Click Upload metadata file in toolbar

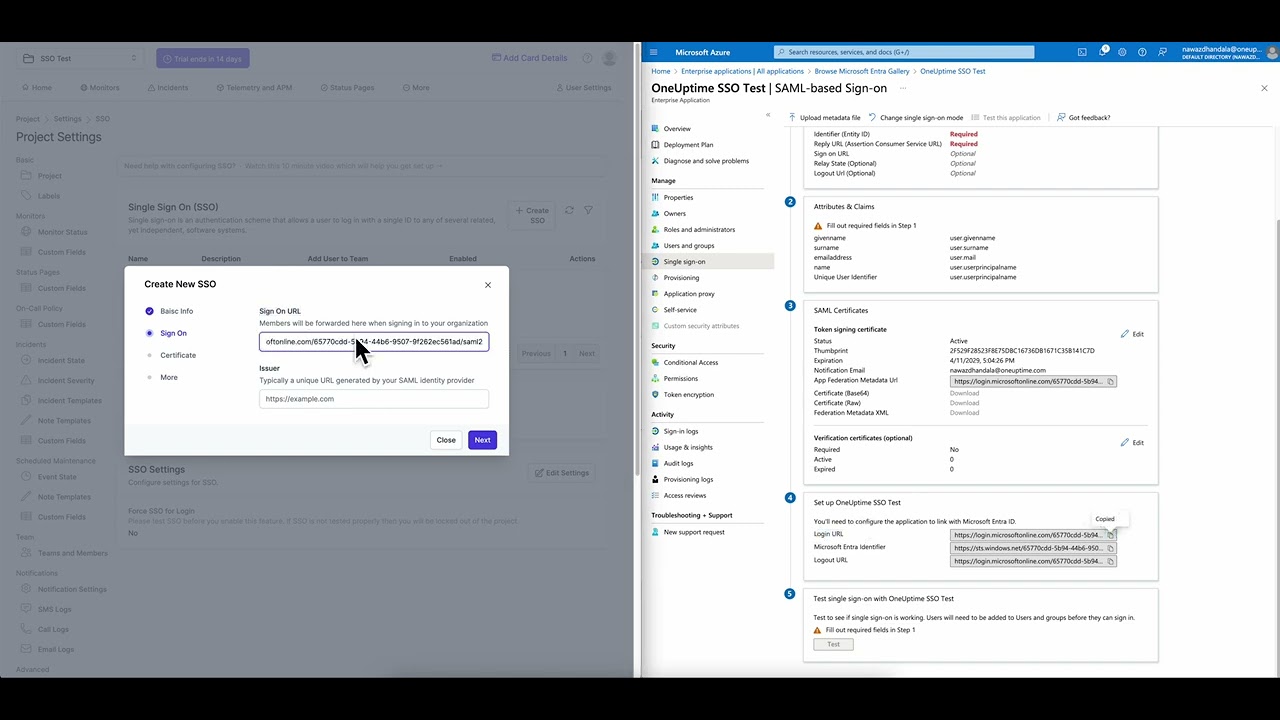(x=824, y=118)
